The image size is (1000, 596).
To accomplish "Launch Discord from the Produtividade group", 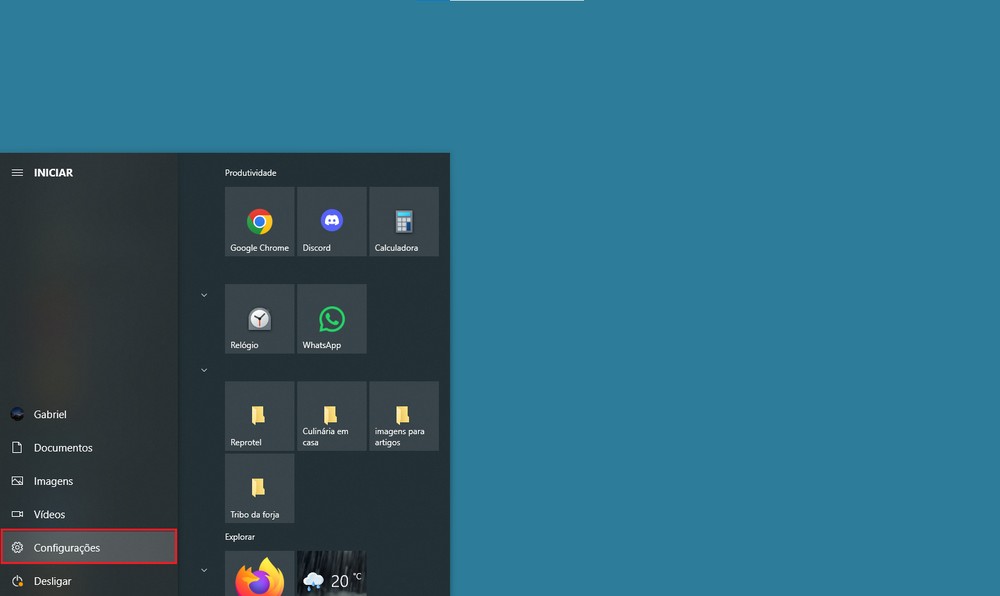I will point(331,221).
